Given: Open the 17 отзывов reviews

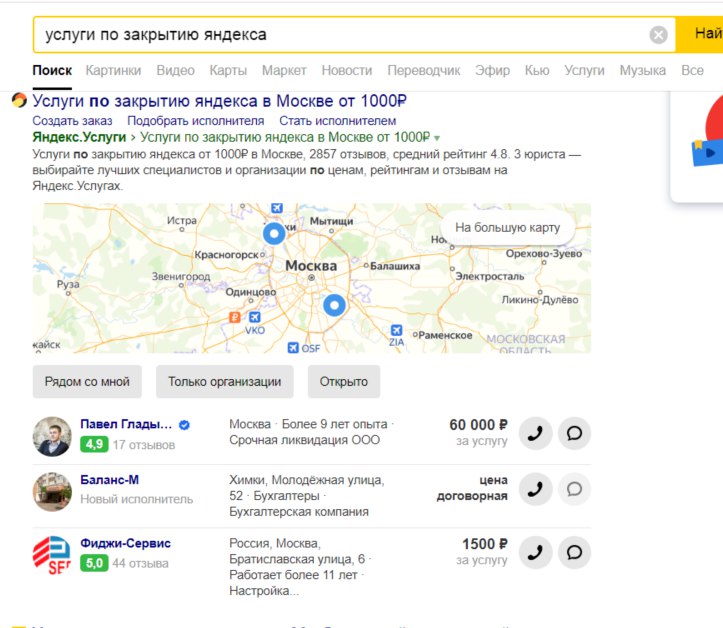Looking at the screenshot, I should (144, 445).
